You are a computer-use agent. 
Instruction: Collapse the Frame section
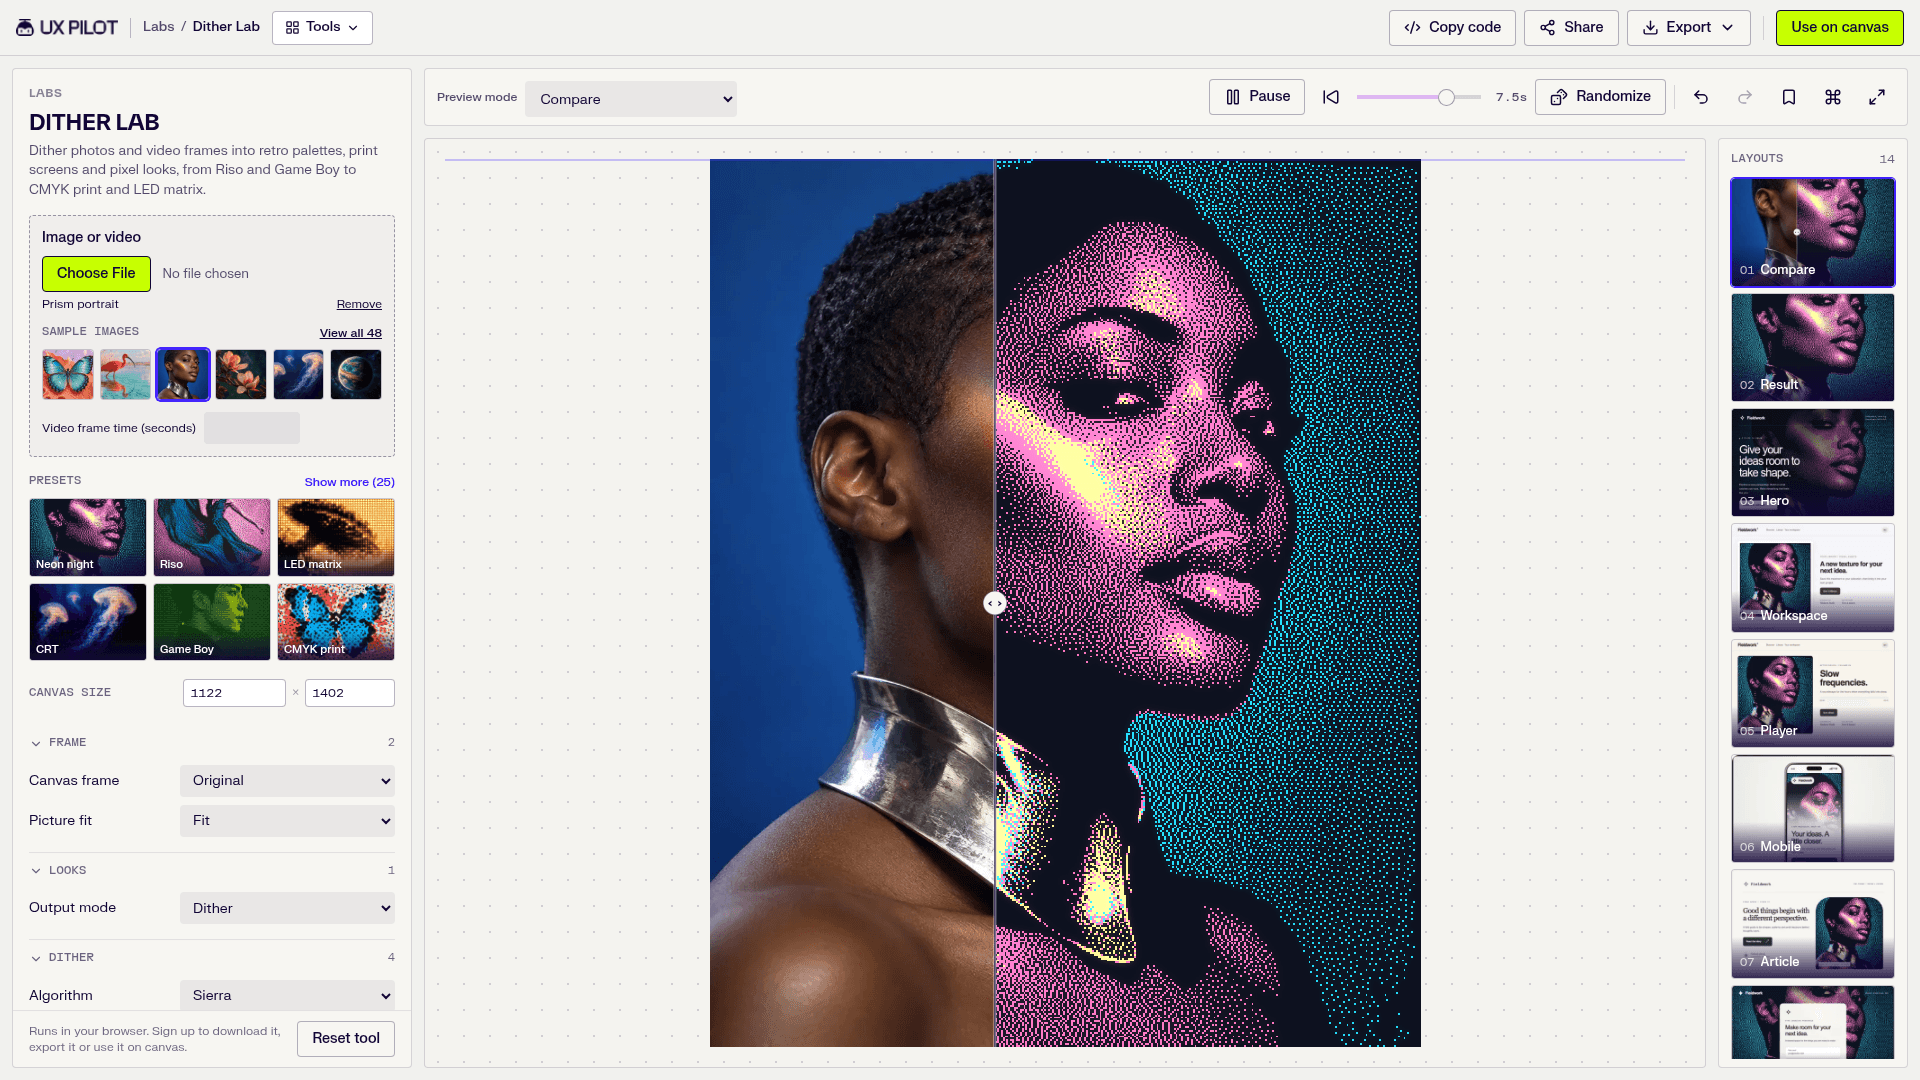212,743
